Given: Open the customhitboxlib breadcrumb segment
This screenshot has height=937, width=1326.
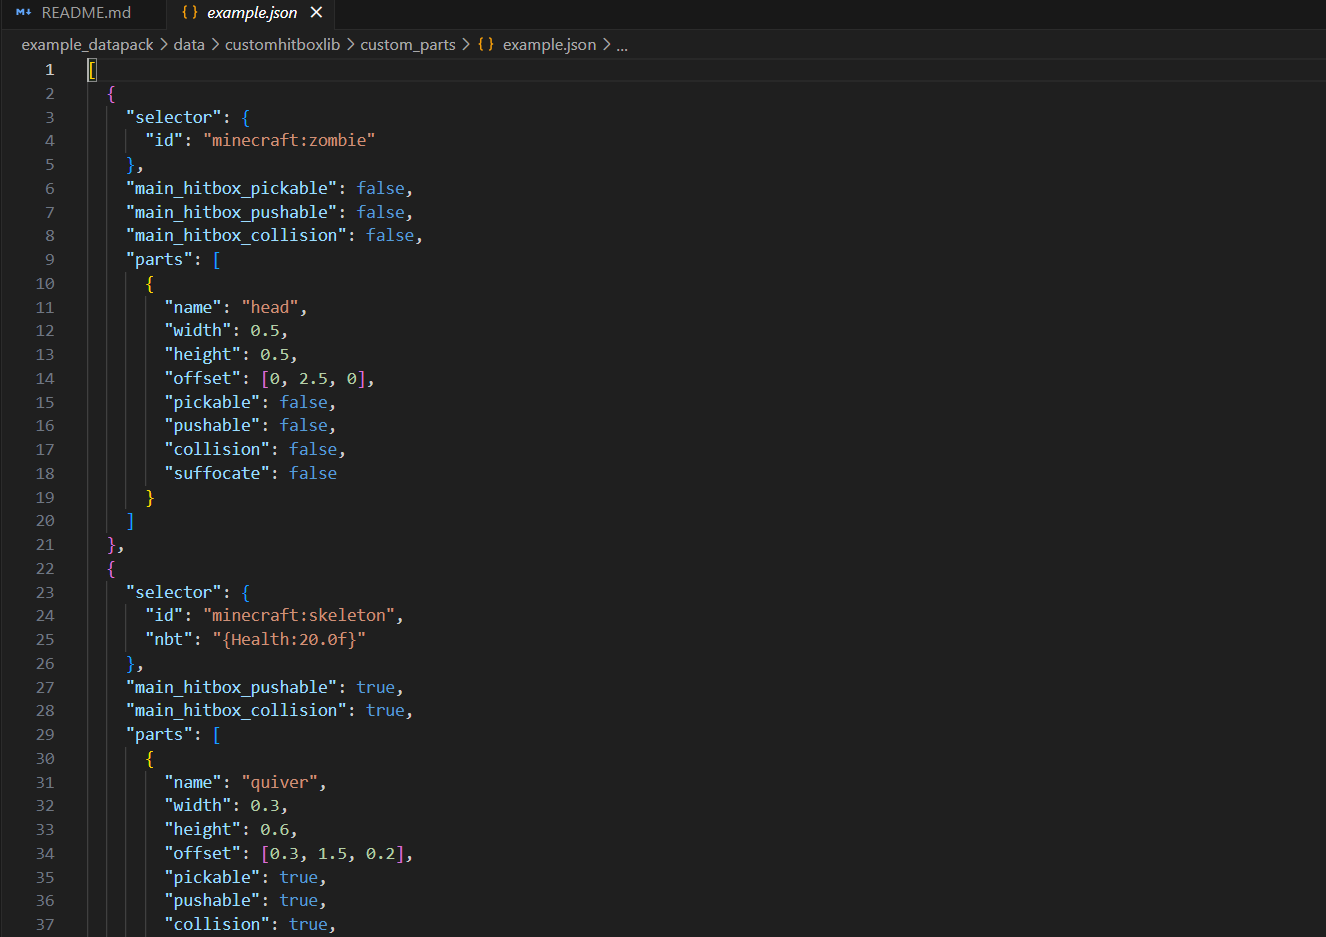Looking at the screenshot, I should click(x=283, y=45).
